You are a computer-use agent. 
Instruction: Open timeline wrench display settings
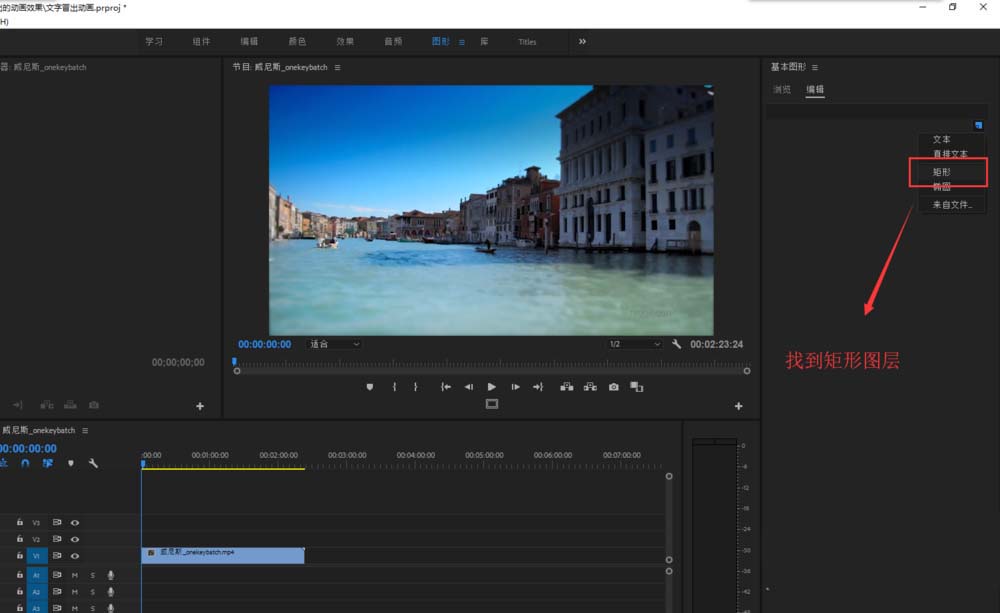tap(93, 464)
